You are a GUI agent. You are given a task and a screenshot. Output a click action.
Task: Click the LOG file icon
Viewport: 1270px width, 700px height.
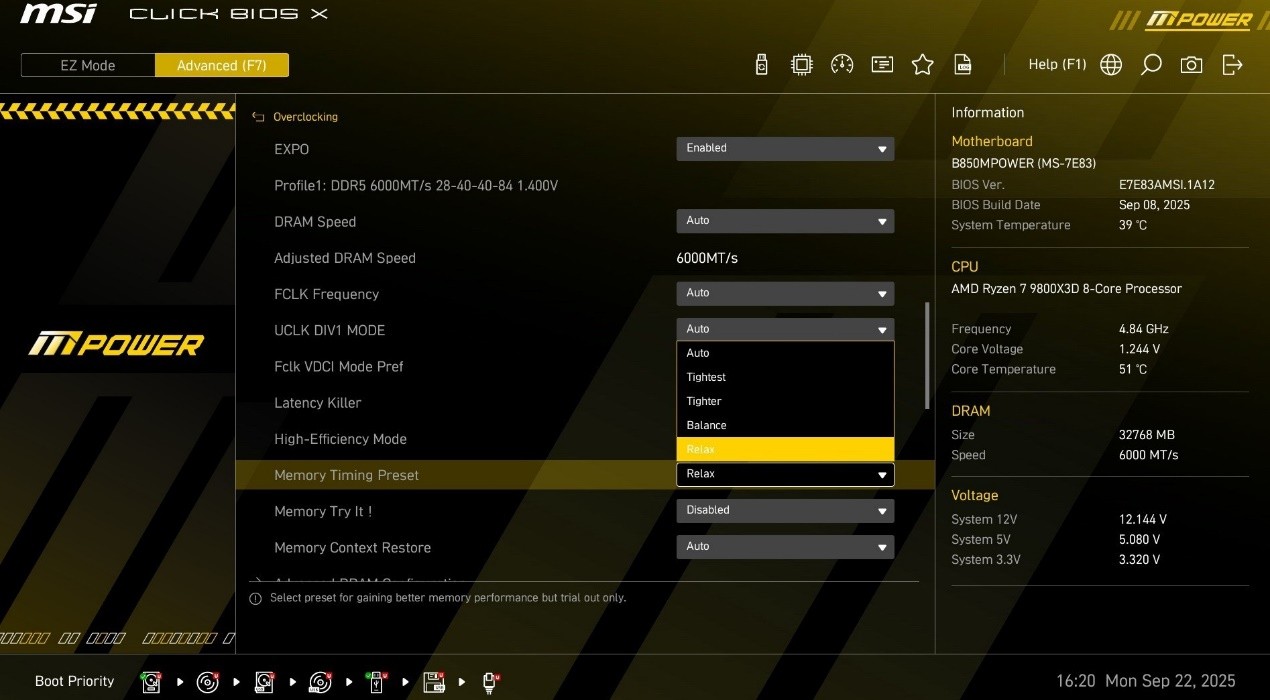pyautogui.click(x=962, y=65)
